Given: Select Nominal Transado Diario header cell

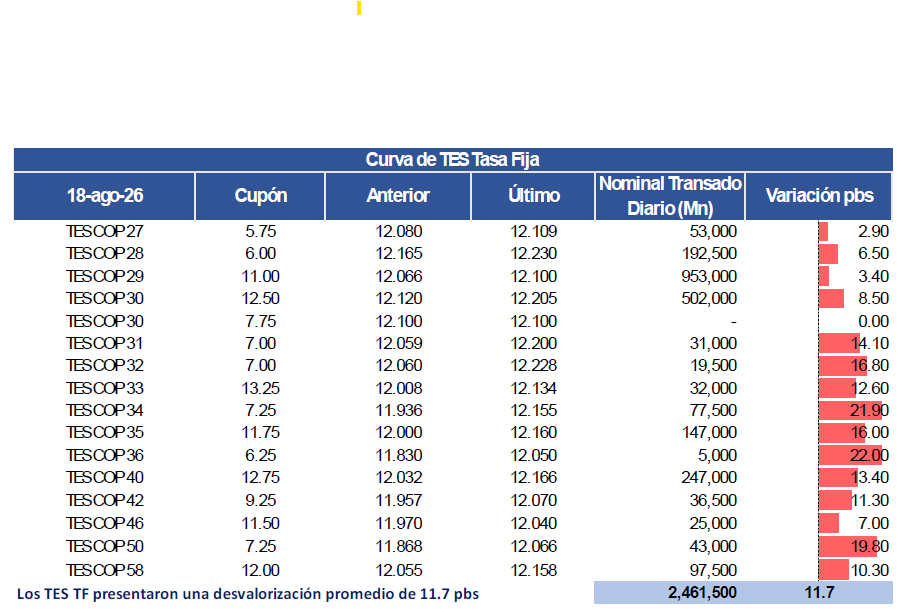Looking at the screenshot, I should 670,196.
